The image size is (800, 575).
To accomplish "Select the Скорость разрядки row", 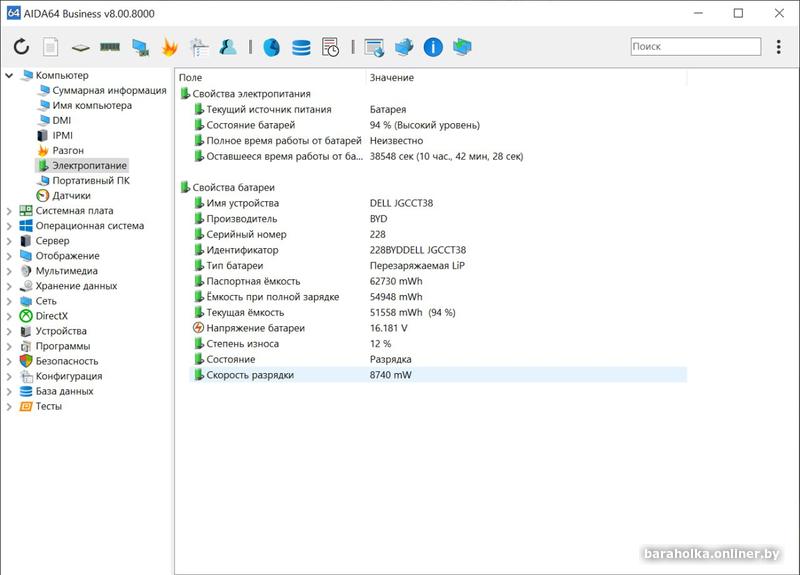I will (439, 375).
